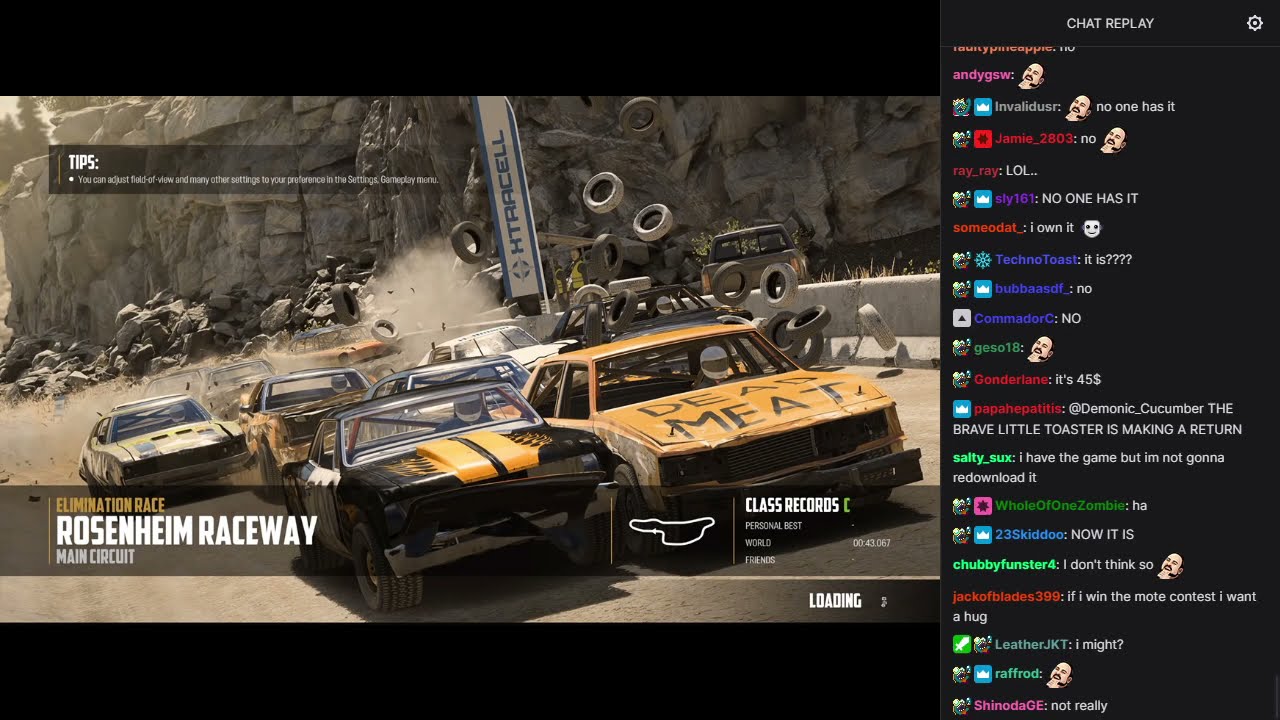The width and height of the screenshot is (1280, 720).
Task: Click username TechnoToast in chat
Action: click(1037, 260)
